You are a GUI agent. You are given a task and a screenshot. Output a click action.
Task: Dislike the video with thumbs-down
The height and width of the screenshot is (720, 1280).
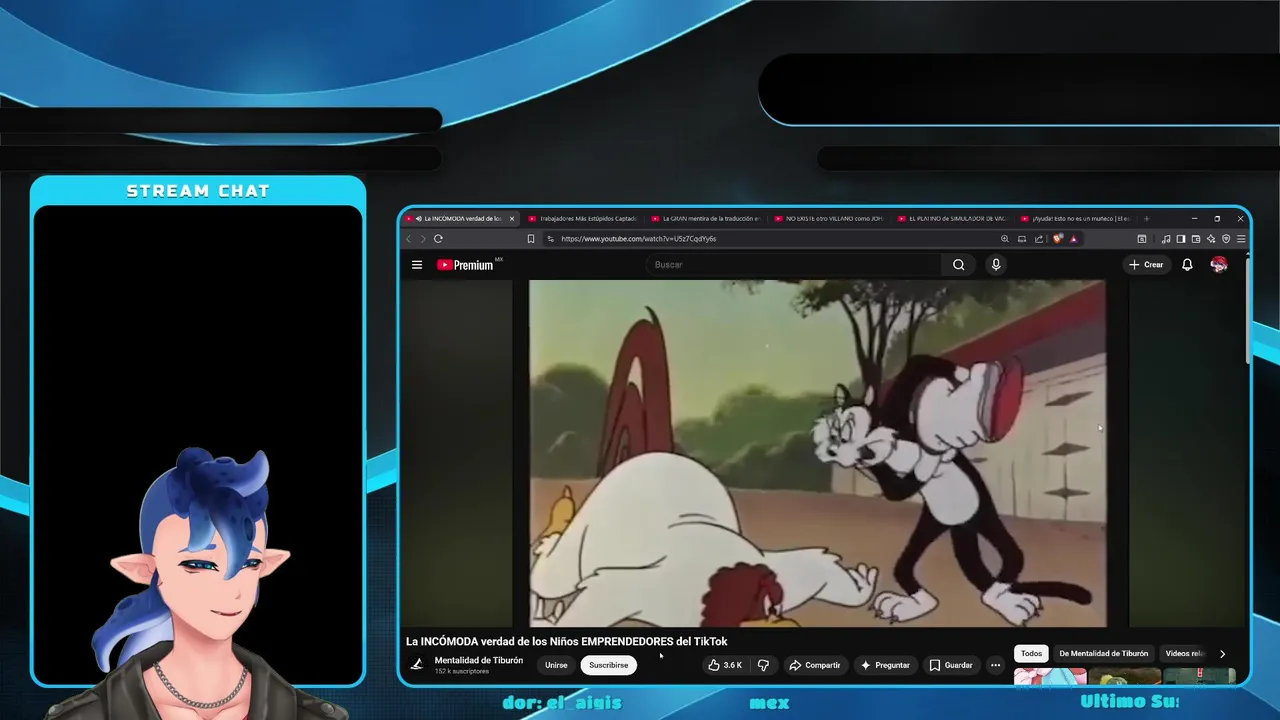(763, 665)
